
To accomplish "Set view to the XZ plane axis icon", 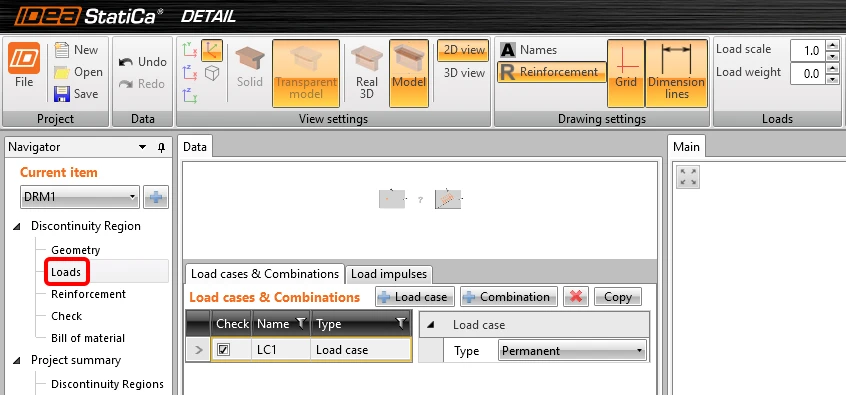I will (x=190, y=72).
